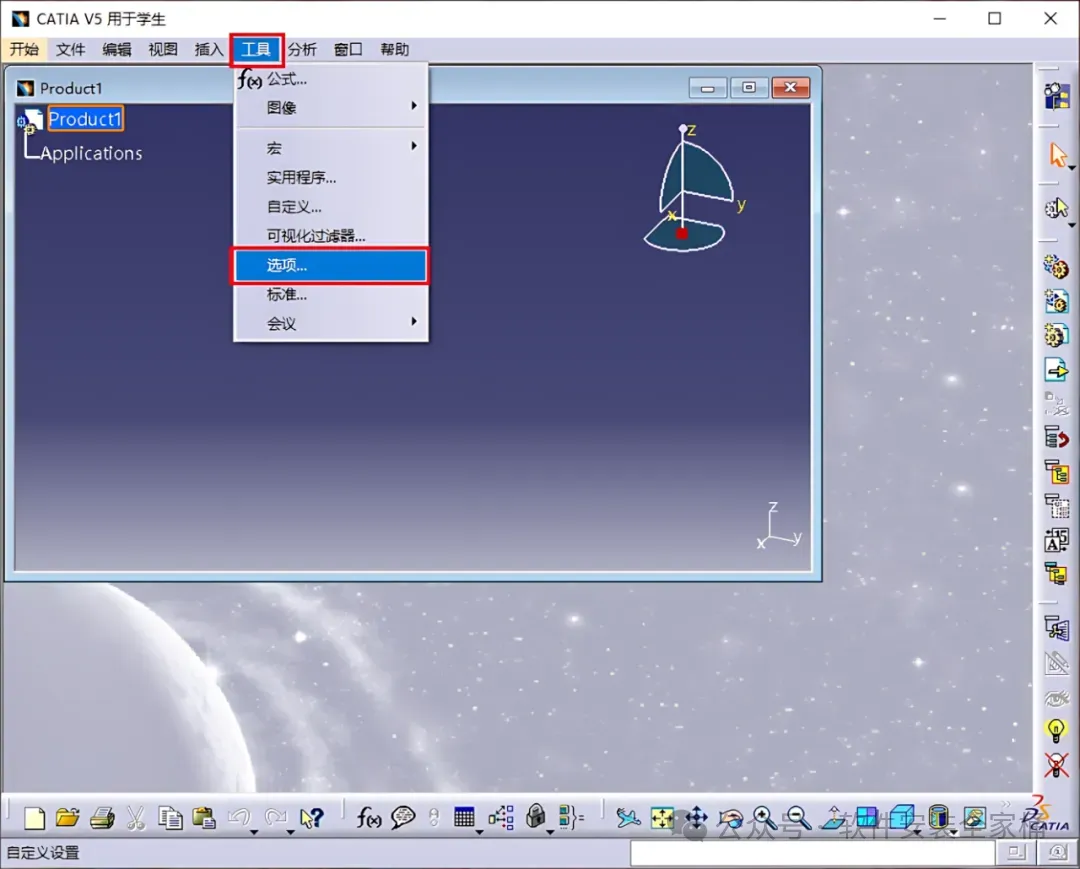This screenshot has width=1080, height=869.
Task: Click the new component gear icon
Action: (1056, 266)
